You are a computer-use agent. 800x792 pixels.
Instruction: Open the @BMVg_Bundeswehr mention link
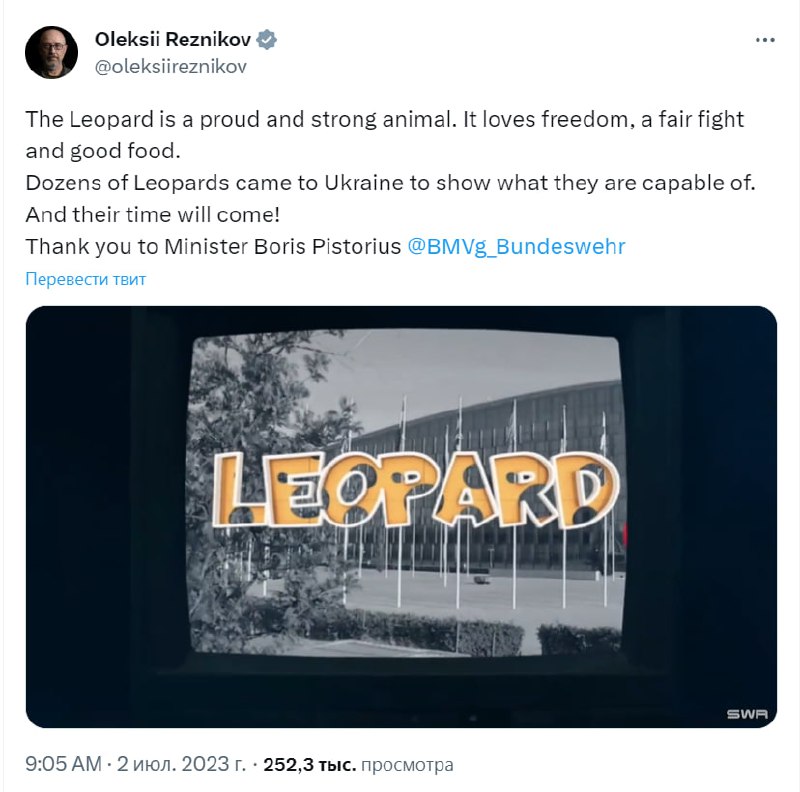pos(517,246)
